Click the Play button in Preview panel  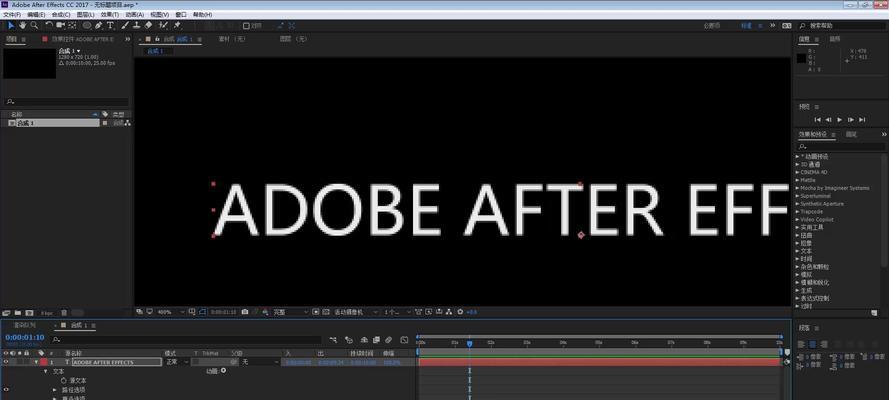(840, 120)
